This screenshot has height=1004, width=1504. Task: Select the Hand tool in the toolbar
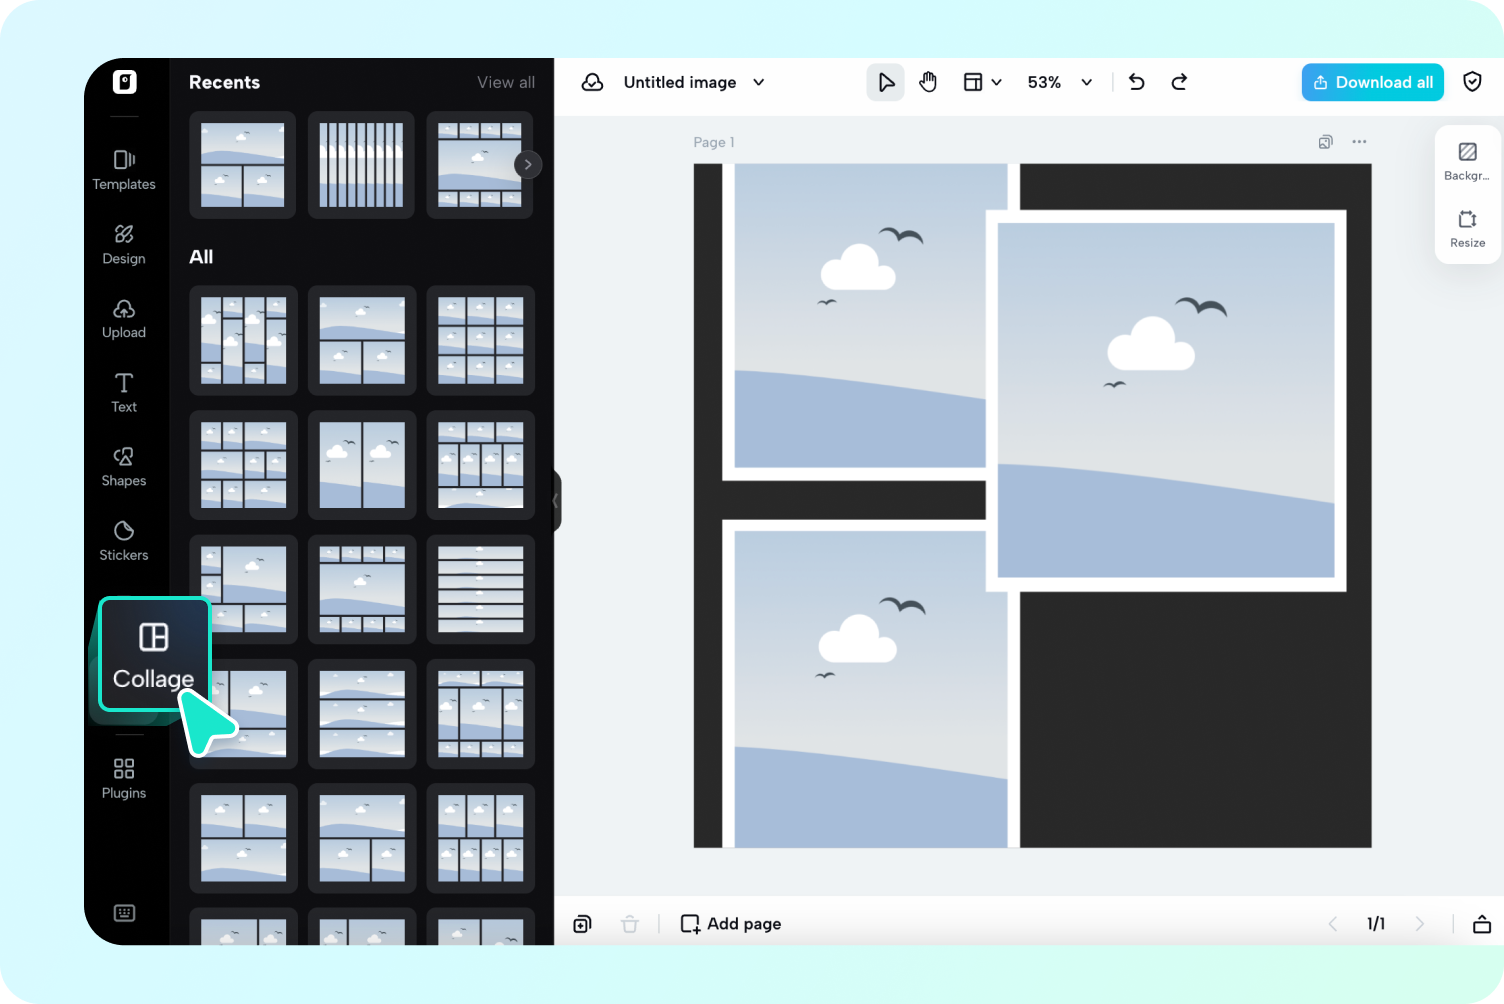[928, 82]
